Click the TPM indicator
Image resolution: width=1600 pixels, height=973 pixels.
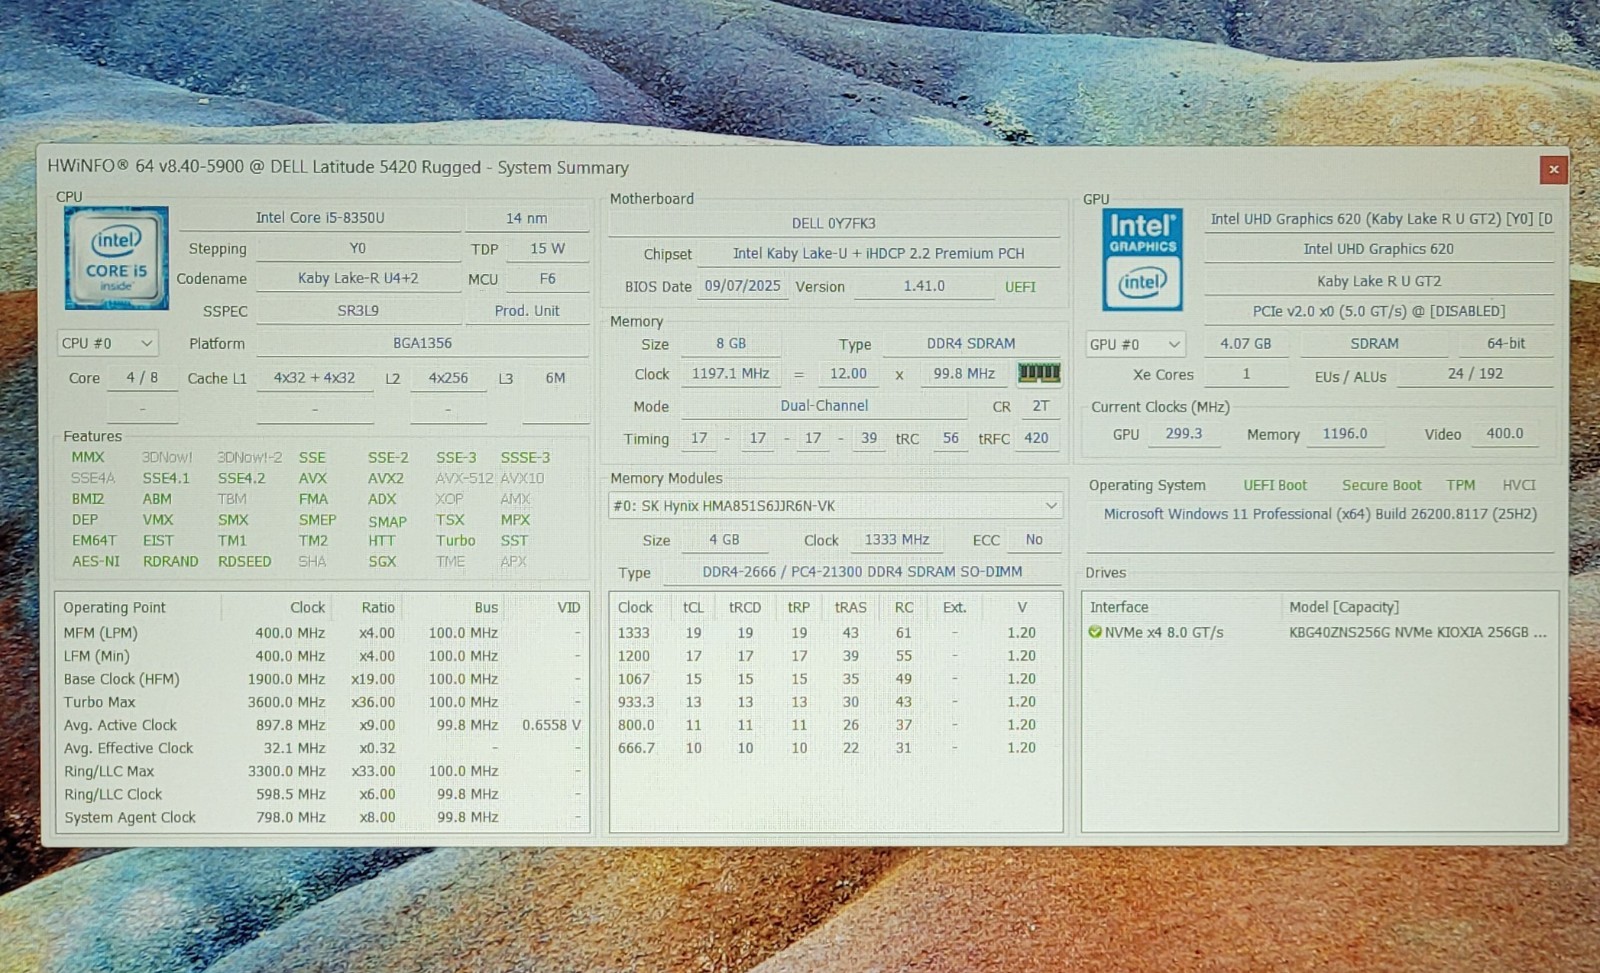[x=1461, y=485]
